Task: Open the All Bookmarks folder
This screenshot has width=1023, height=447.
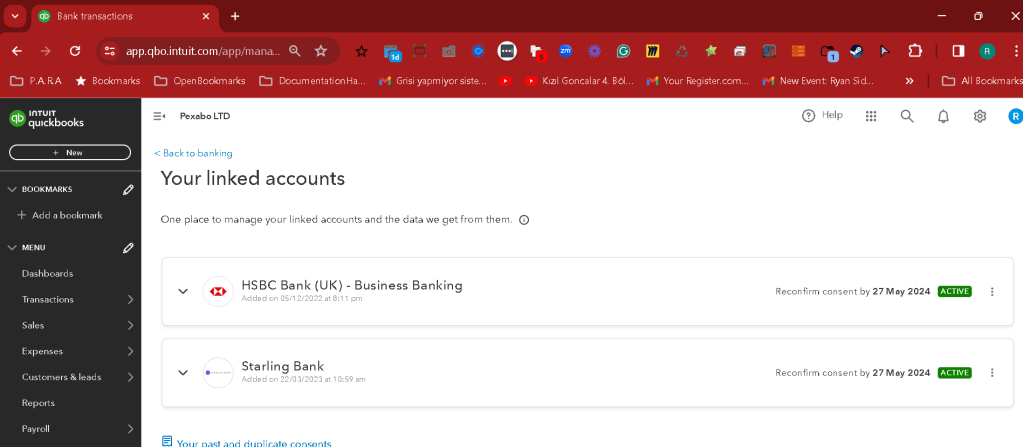Action: [982, 81]
